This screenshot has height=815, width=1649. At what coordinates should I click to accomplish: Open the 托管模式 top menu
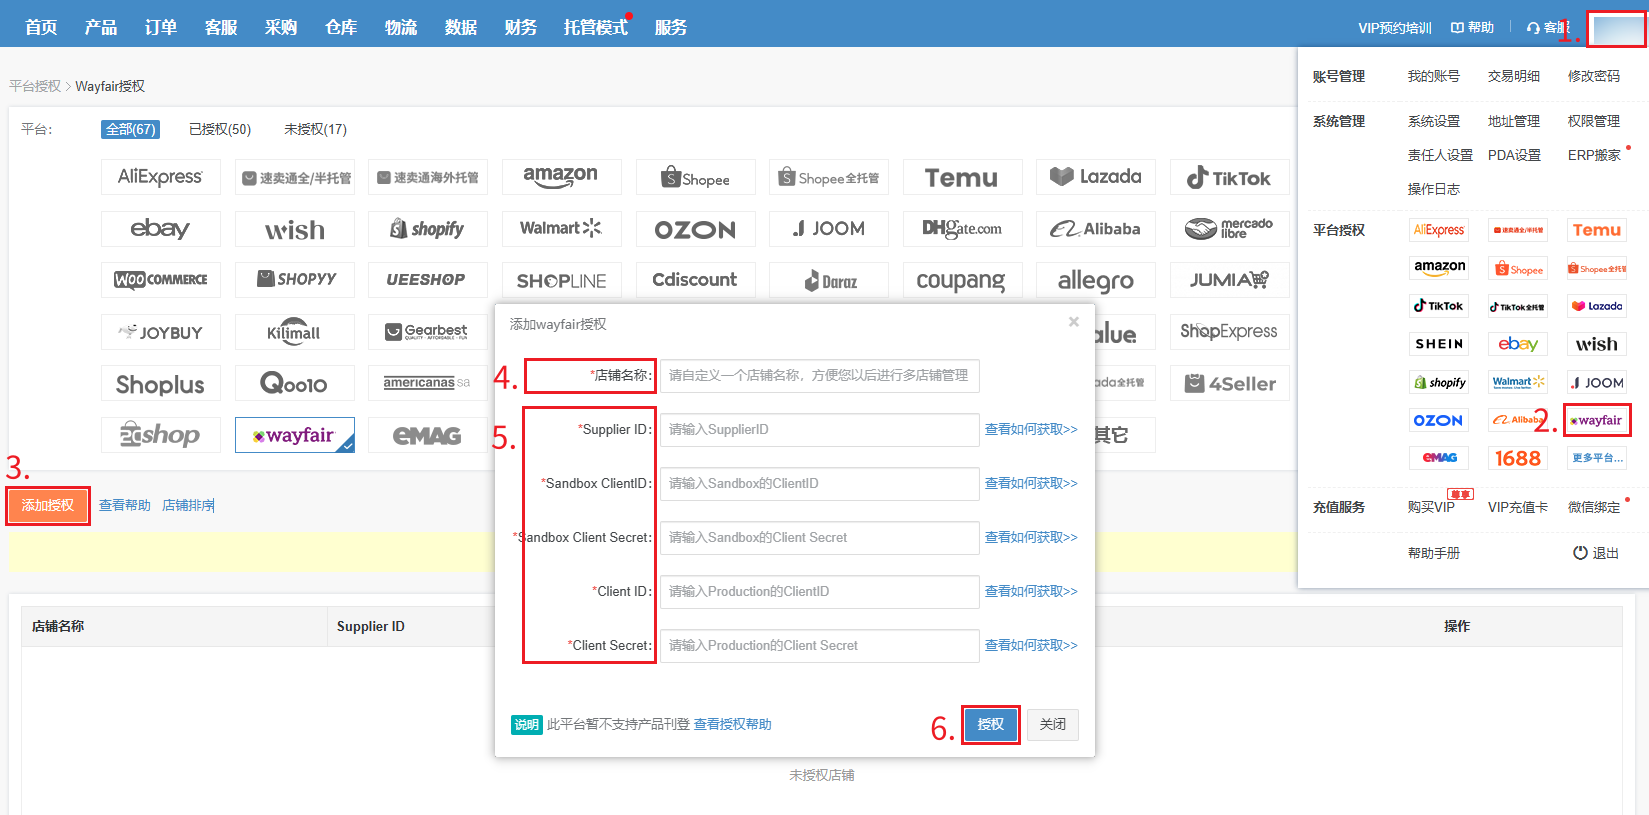pyautogui.click(x=596, y=27)
